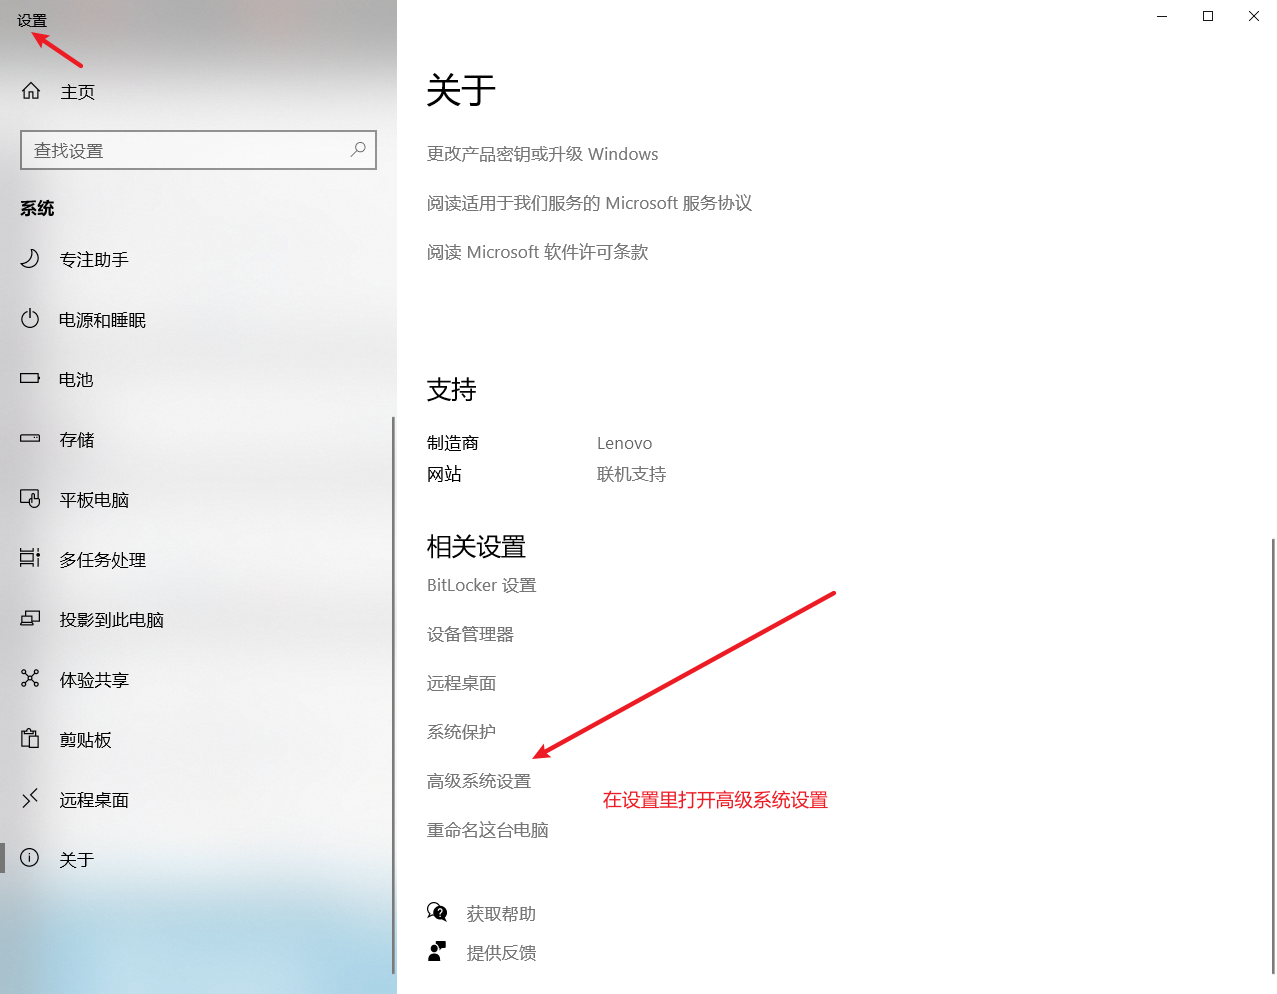Select 投影到此电脑 projection icon

[31, 619]
